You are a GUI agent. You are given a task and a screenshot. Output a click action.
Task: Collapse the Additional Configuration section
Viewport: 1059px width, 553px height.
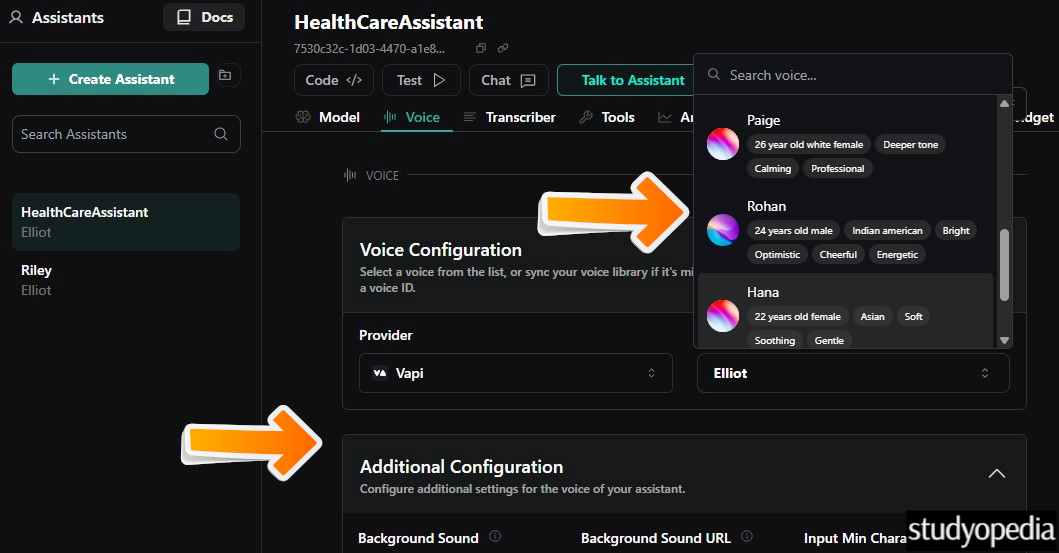[x=997, y=473]
